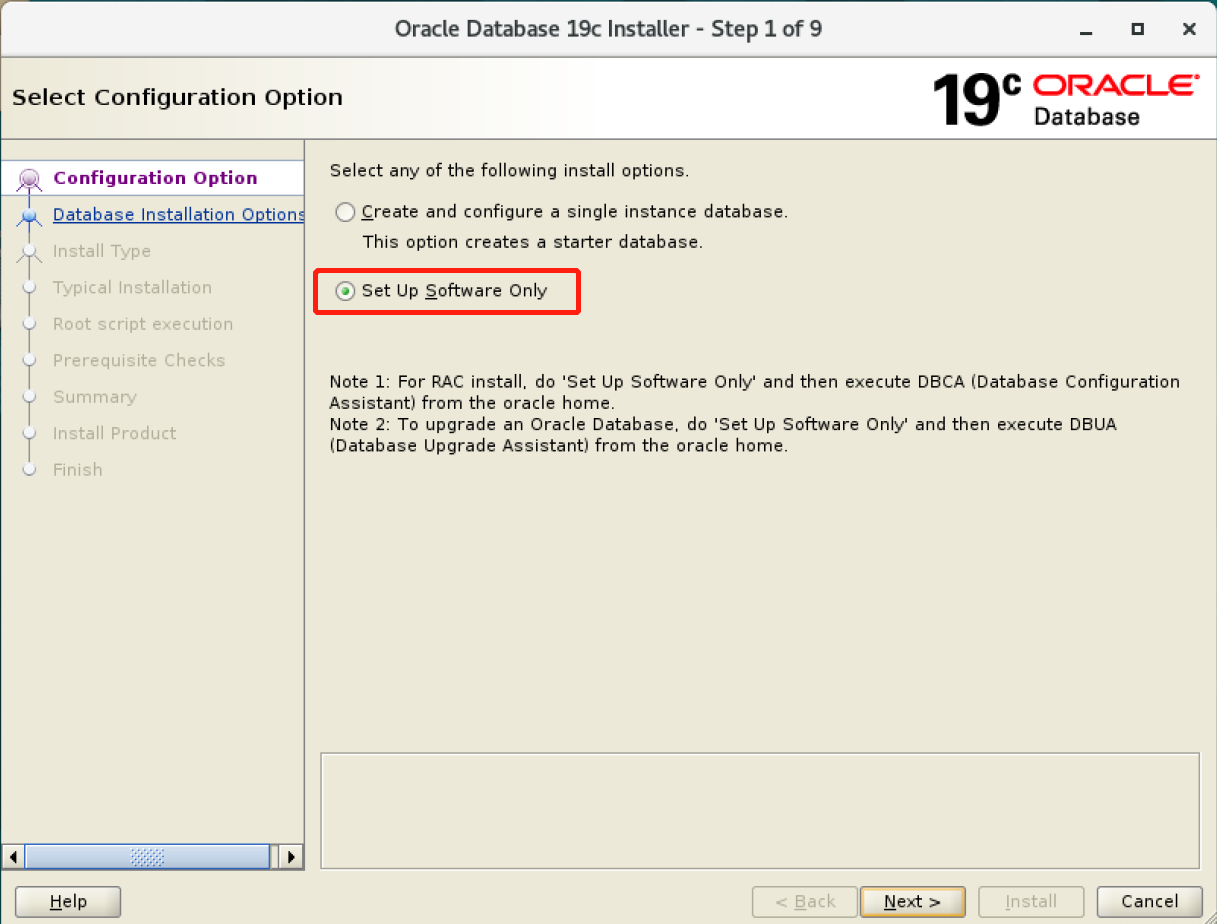Click the Finish step label

click(x=78, y=469)
